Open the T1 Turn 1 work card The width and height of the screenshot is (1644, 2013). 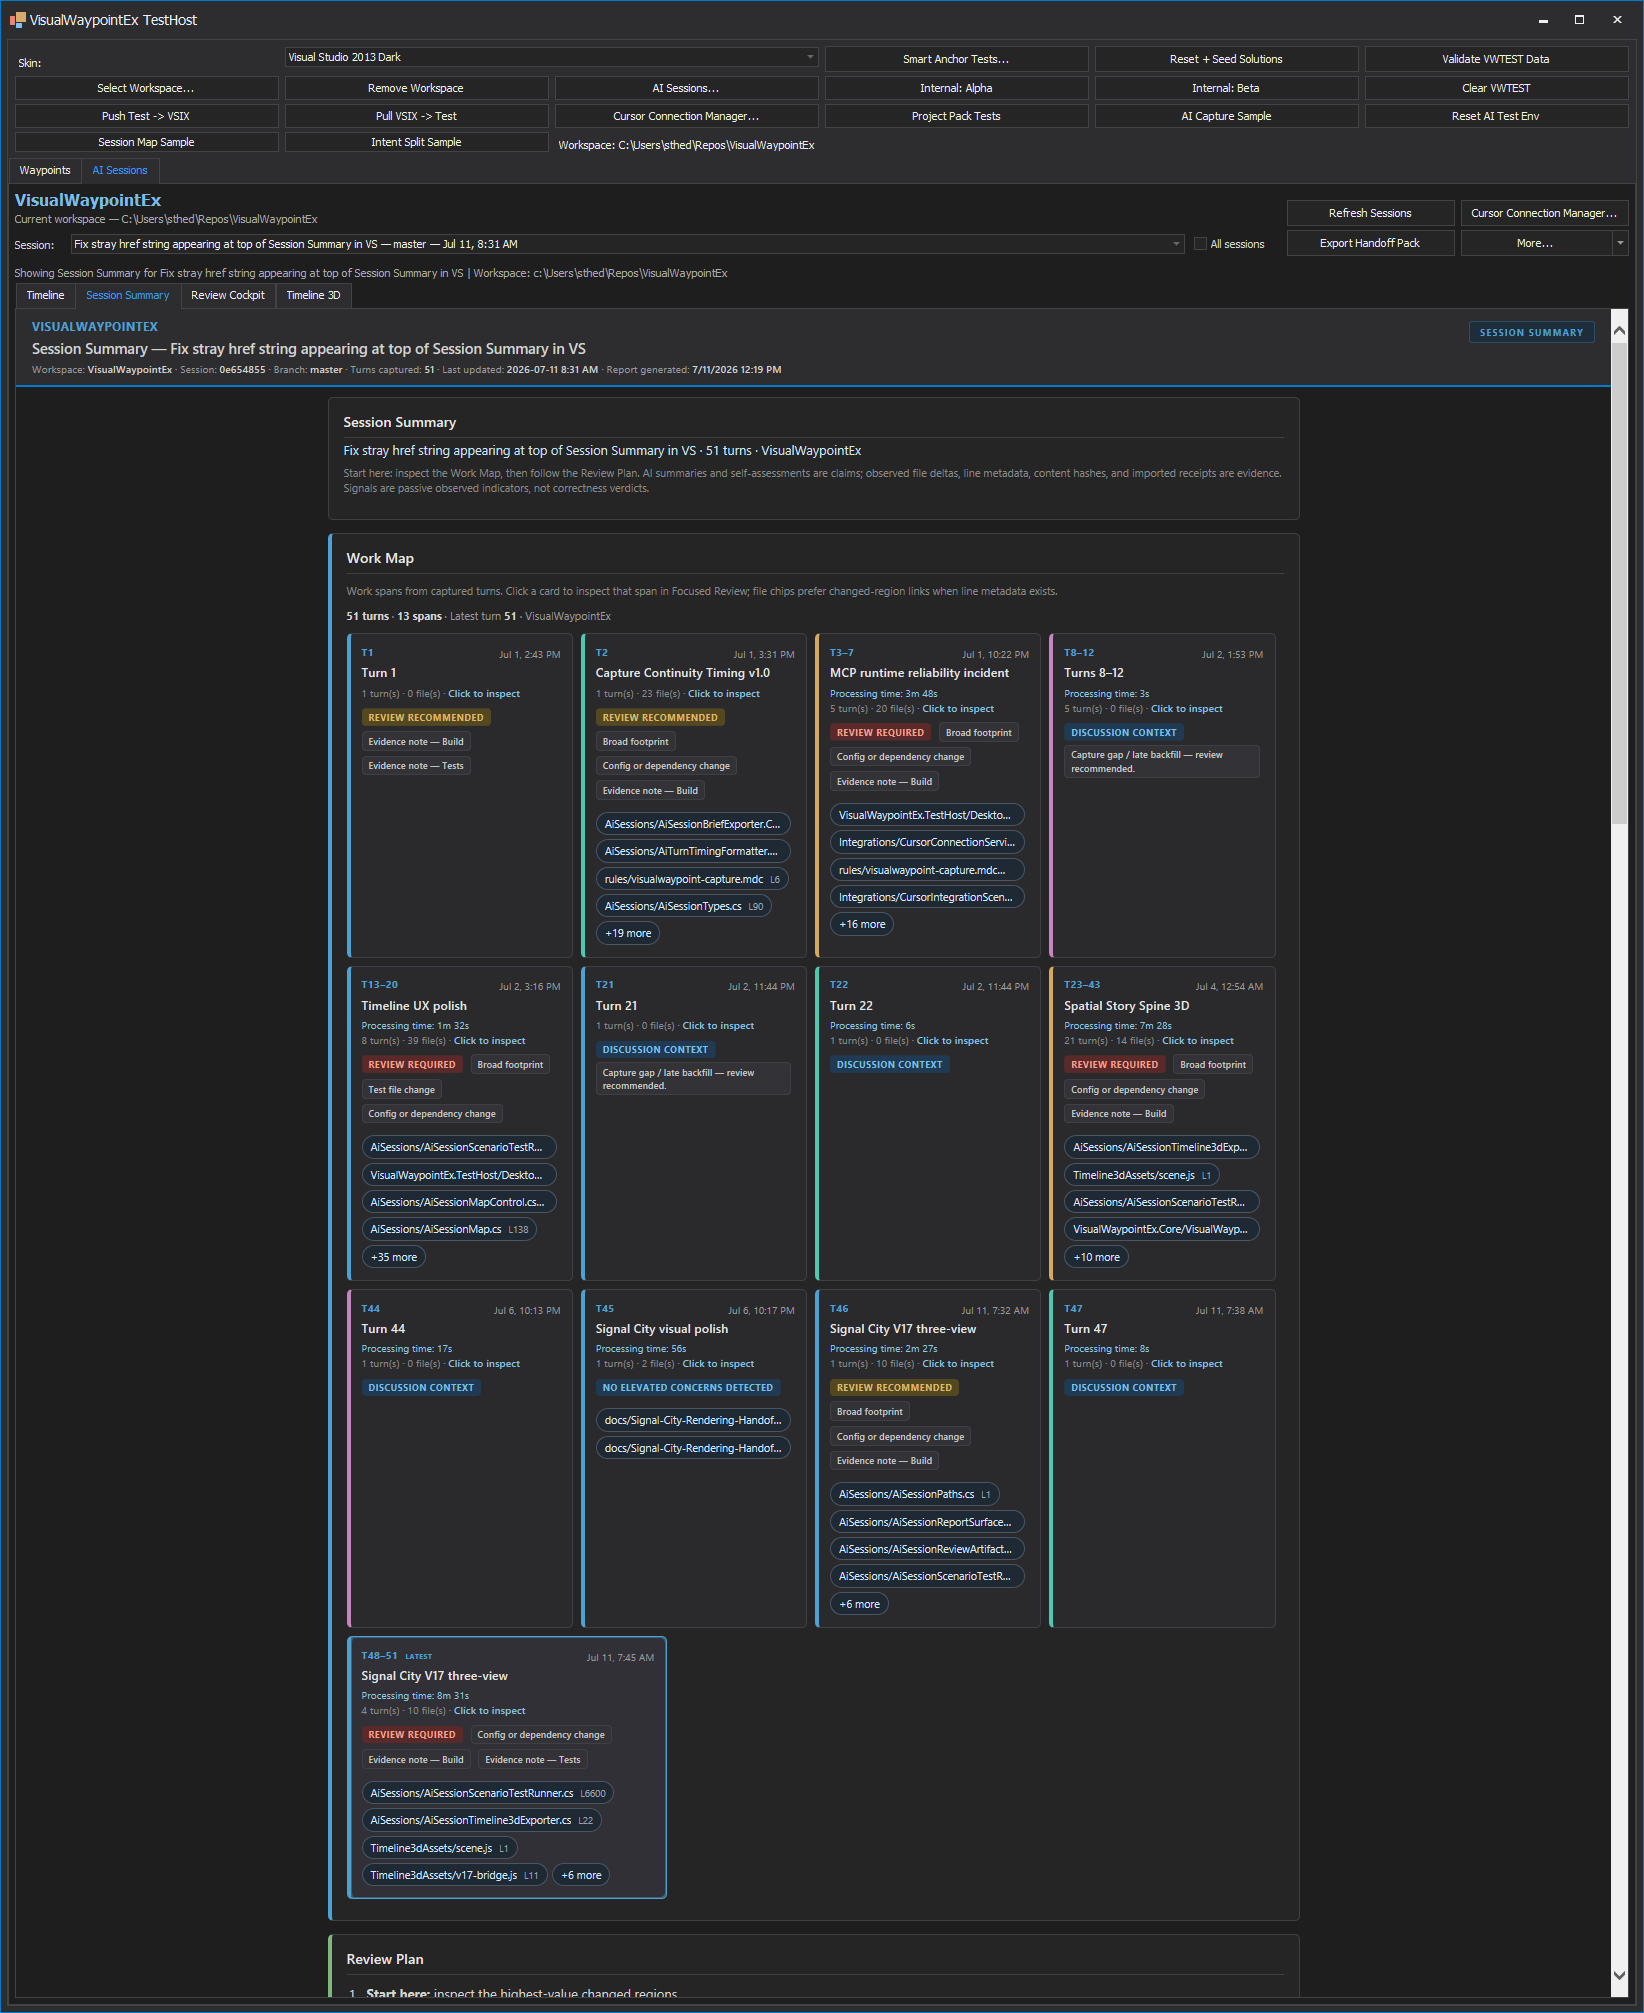pos(460,795)
